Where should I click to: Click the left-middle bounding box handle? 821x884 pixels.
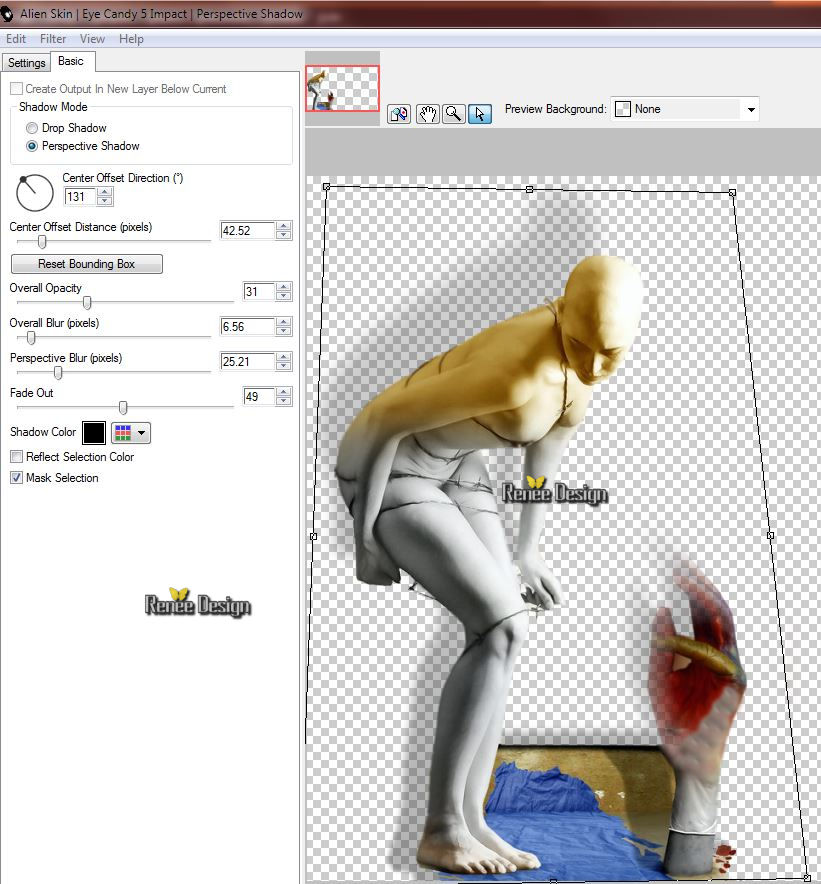[314, 536]
